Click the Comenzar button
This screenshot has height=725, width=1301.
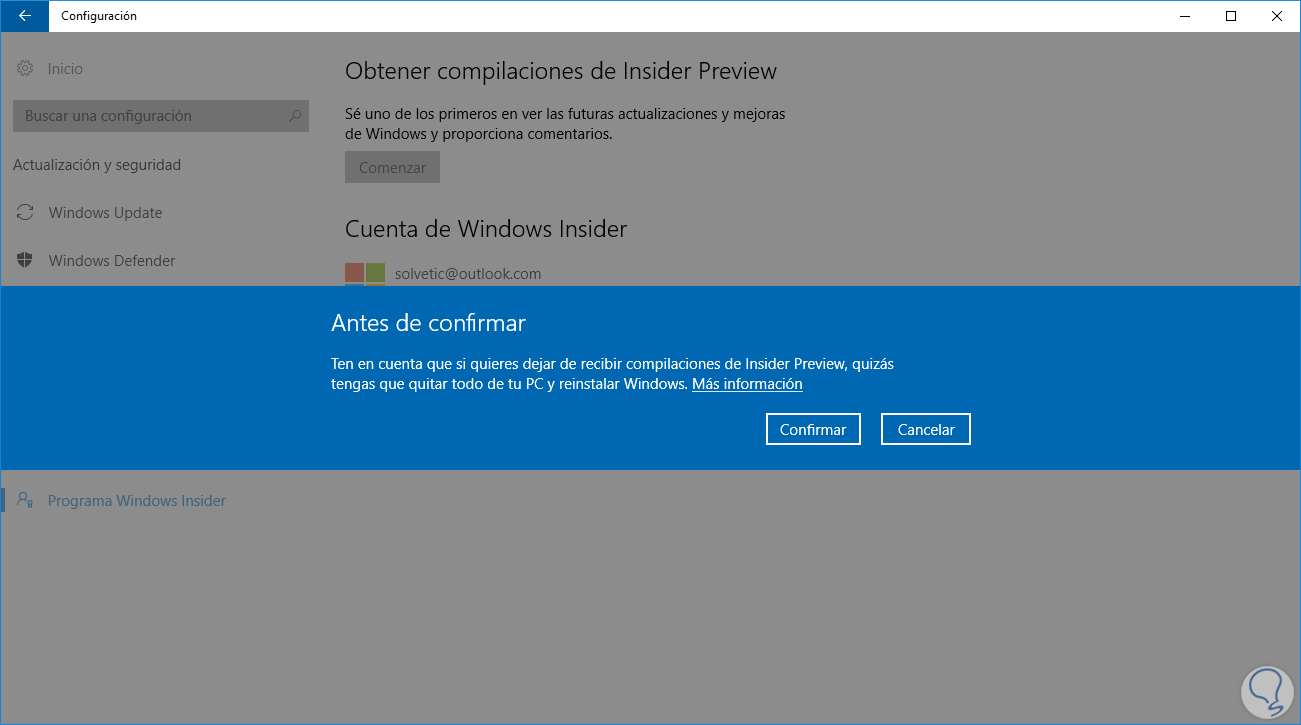click(x=392, y=168)
